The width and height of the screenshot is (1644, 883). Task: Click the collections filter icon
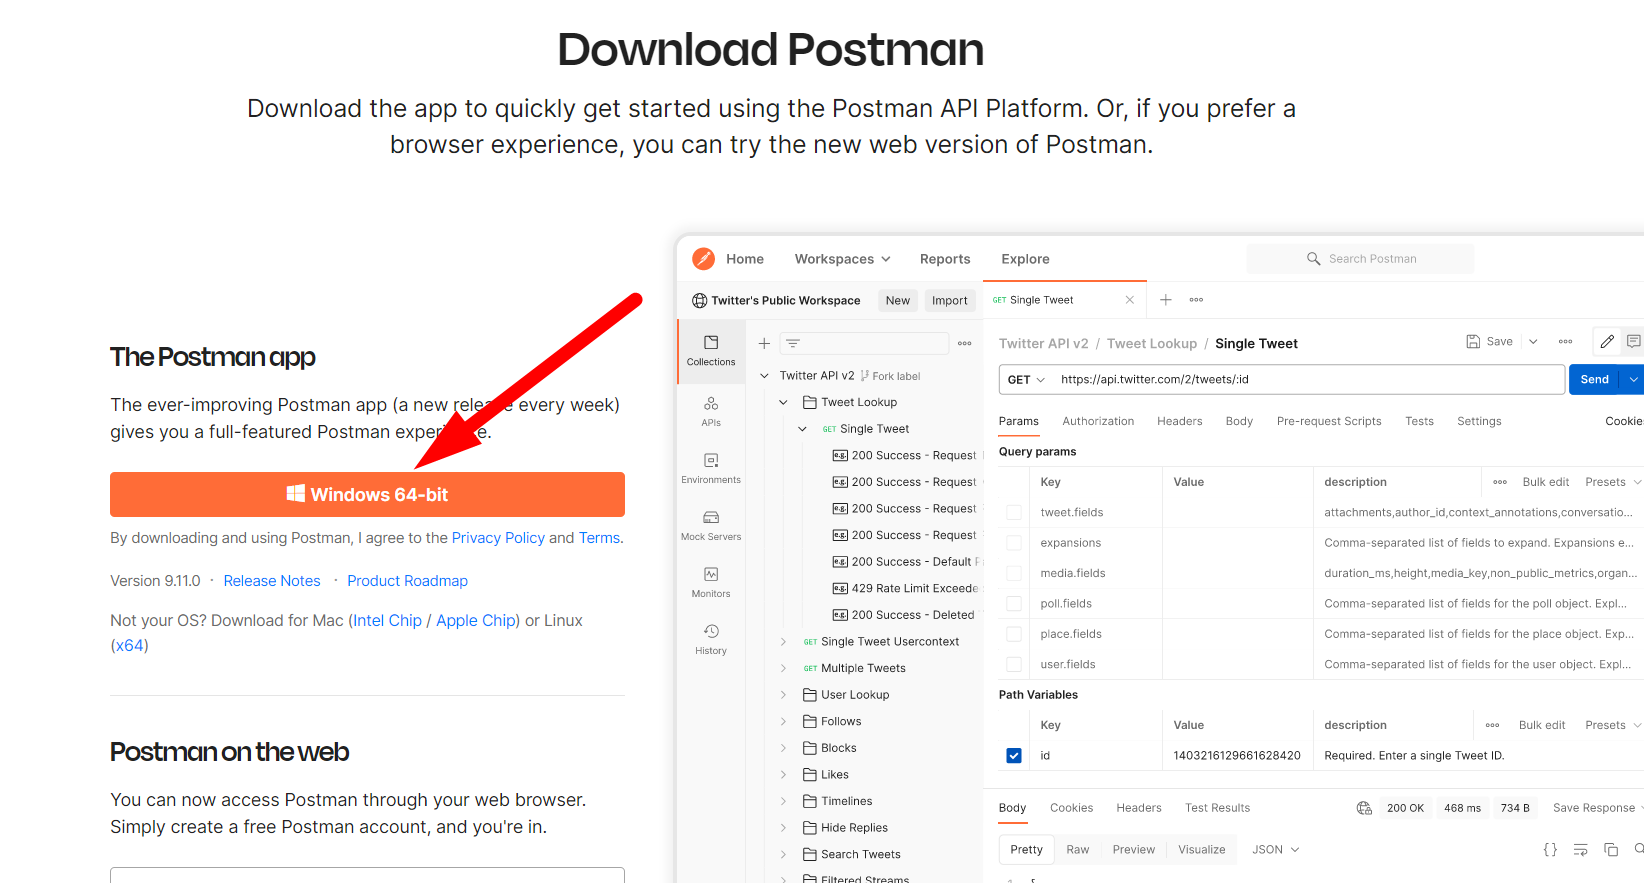pyautogui.click(x=793, y=343)
